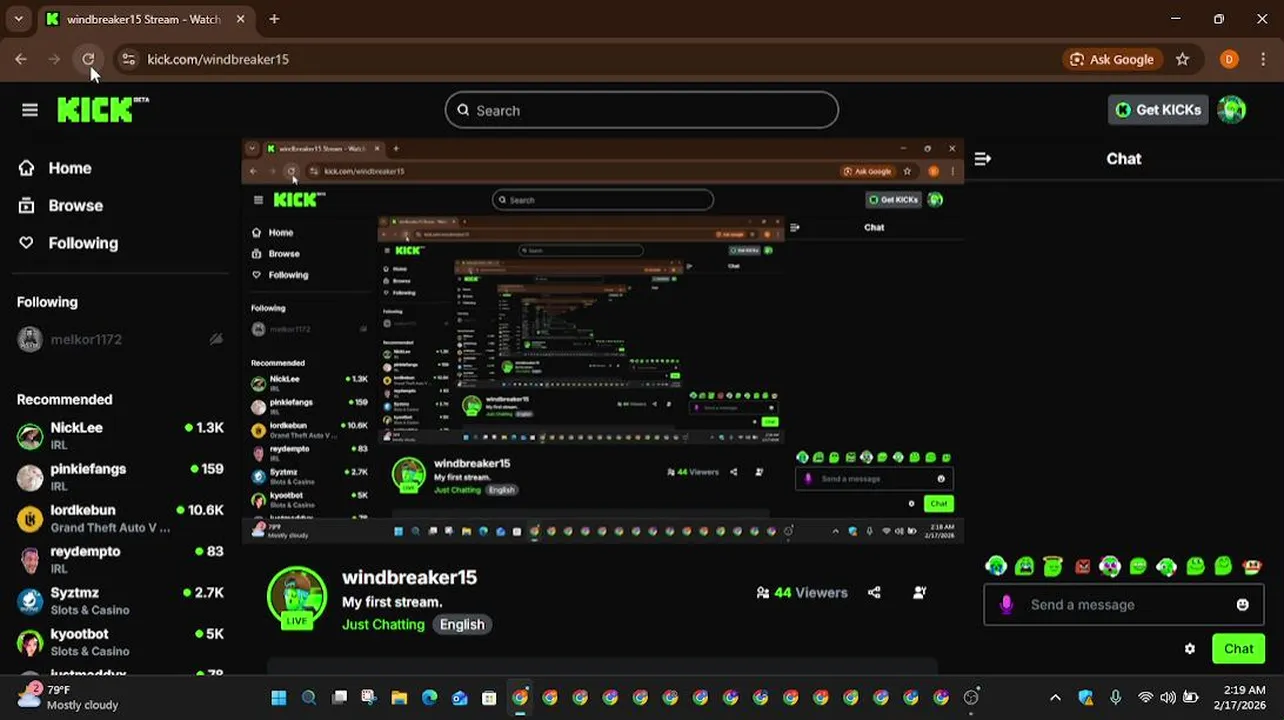The width and height of the screenshot is (1284, 720).
Task: Open the NickLee recommended channel
Action: pos(120,435)
